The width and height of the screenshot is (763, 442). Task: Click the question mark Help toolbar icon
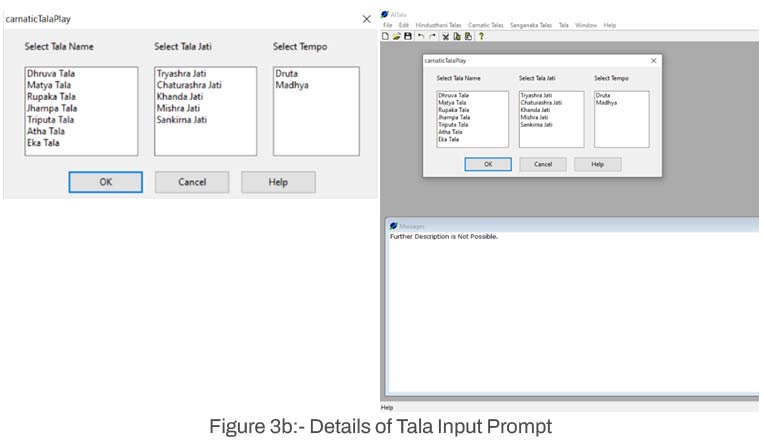(481, 36)
